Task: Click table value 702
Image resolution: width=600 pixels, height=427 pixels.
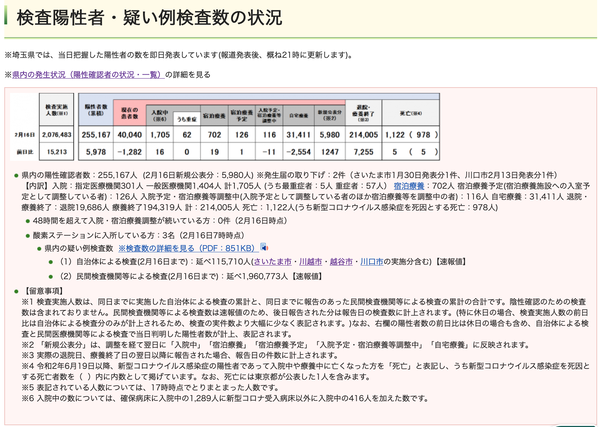Action: click(x=214, y=135)
